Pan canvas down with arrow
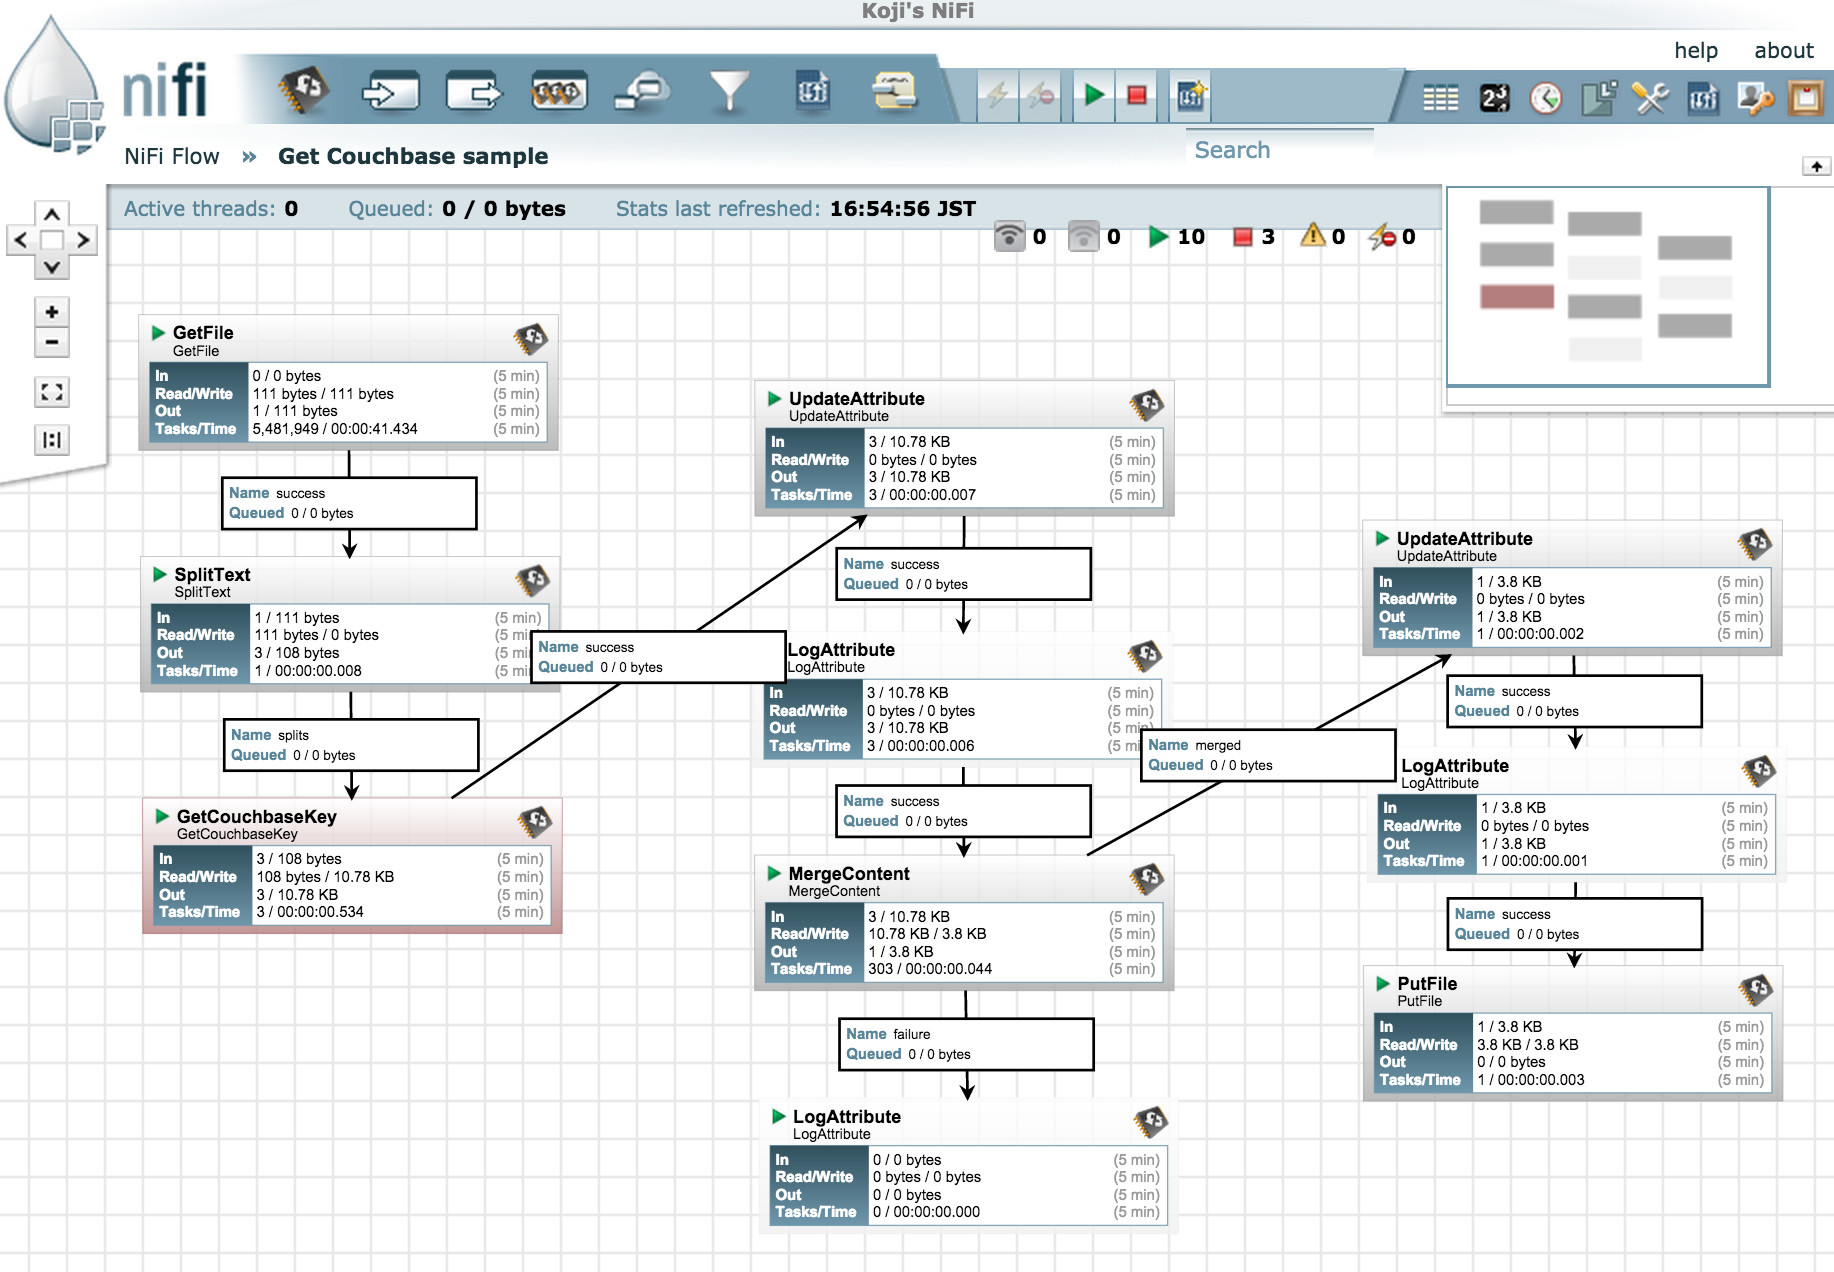 (x=52, y=266)
